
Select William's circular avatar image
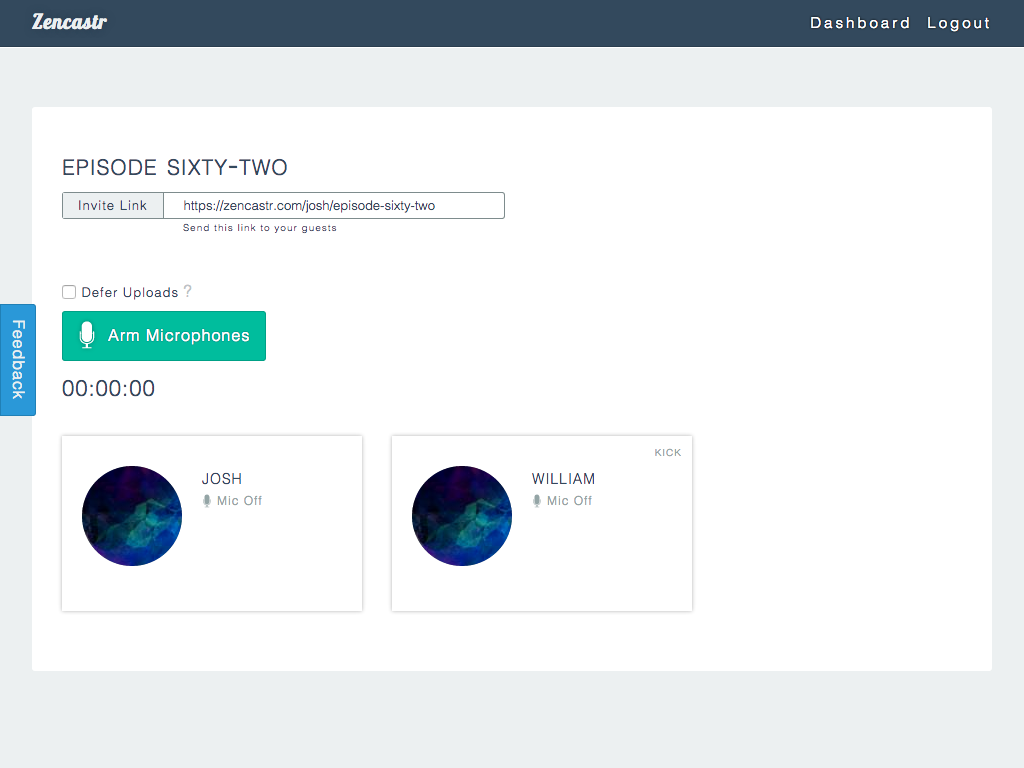pos(462,516)
